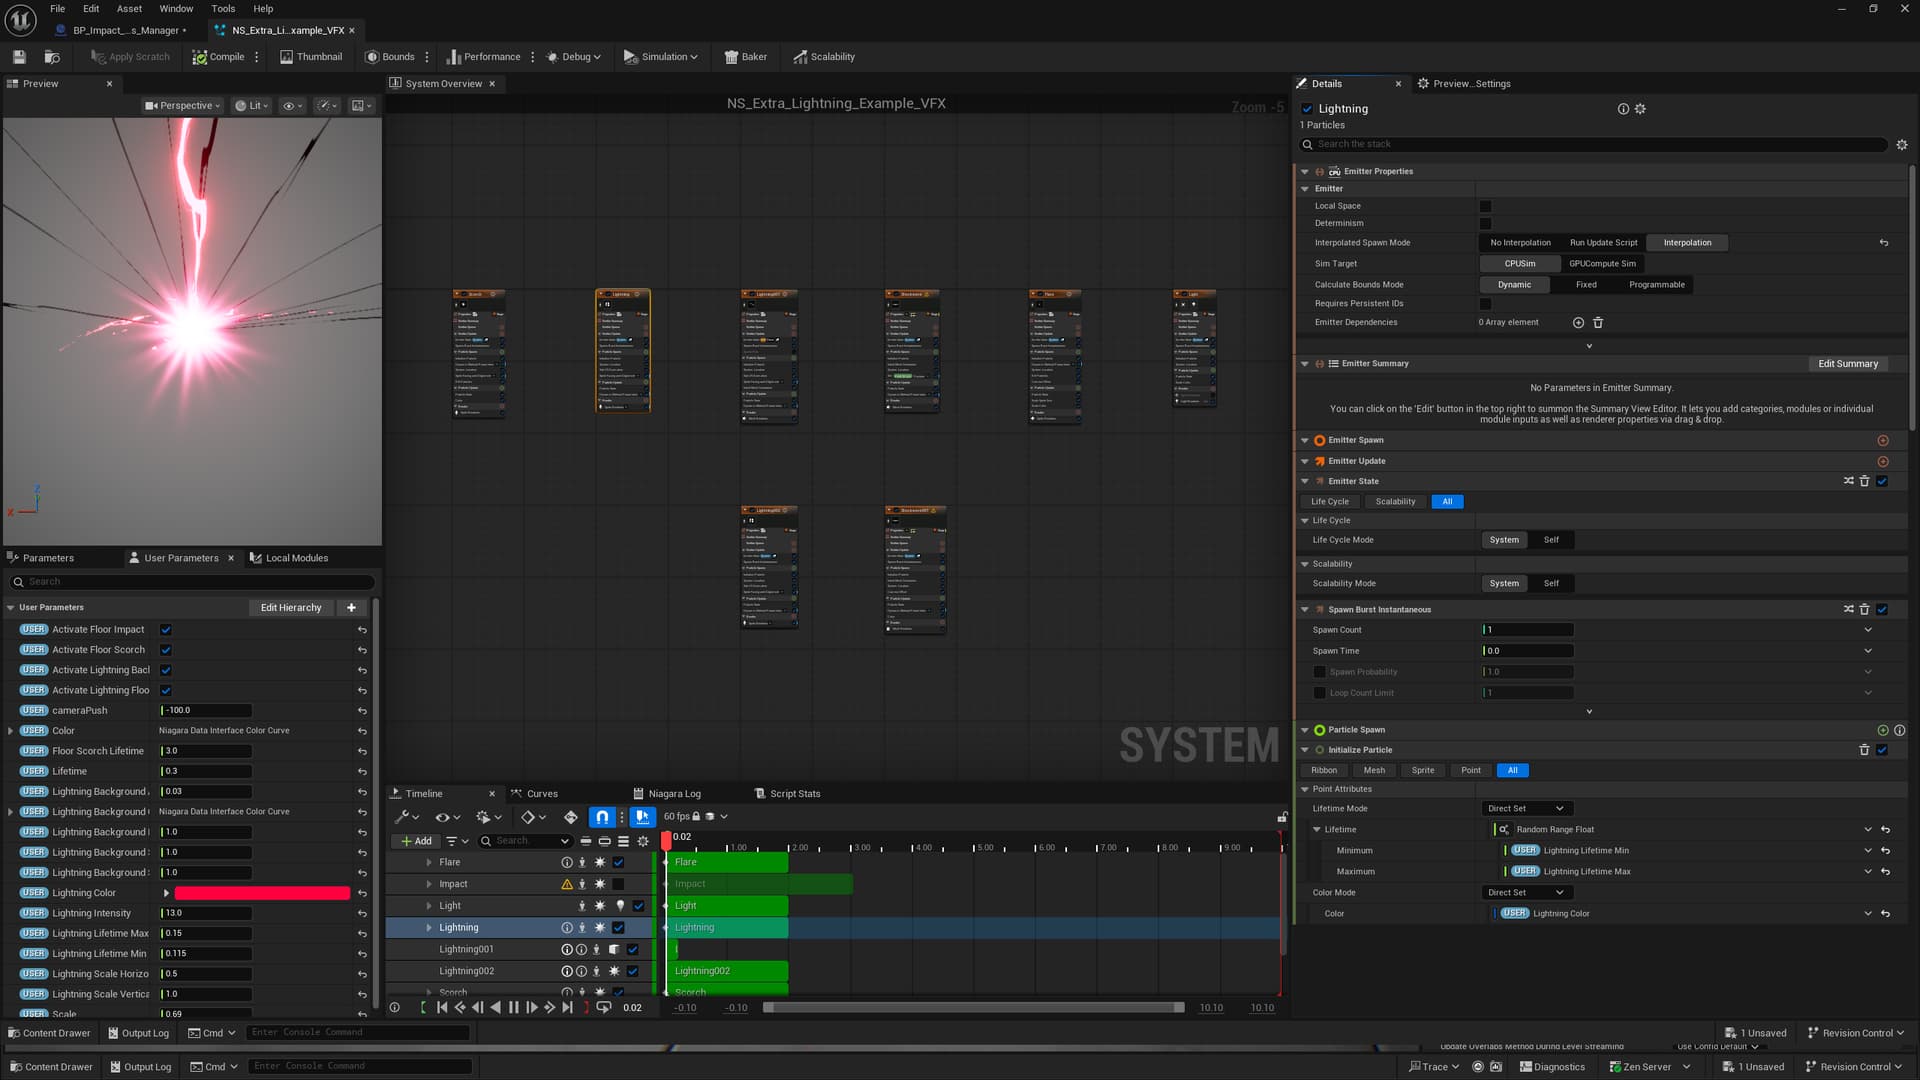Click the Edit Summary button

(1847, 364)
